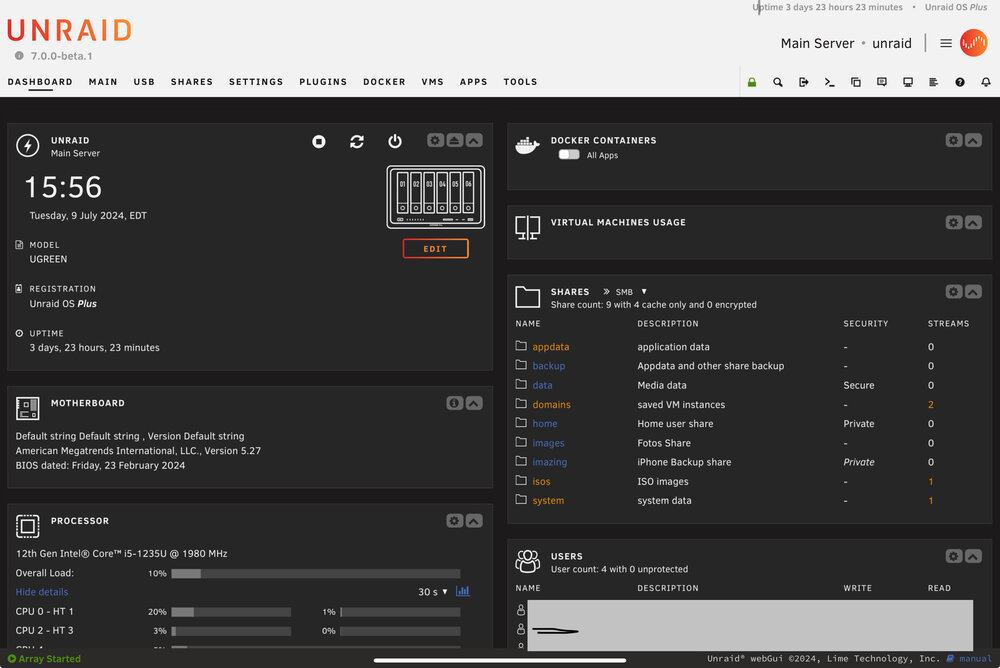Screen dimensions: 1000x668
Task: Click the power shutdown icon
Action: pyautogui.click(x=395, y=142)
